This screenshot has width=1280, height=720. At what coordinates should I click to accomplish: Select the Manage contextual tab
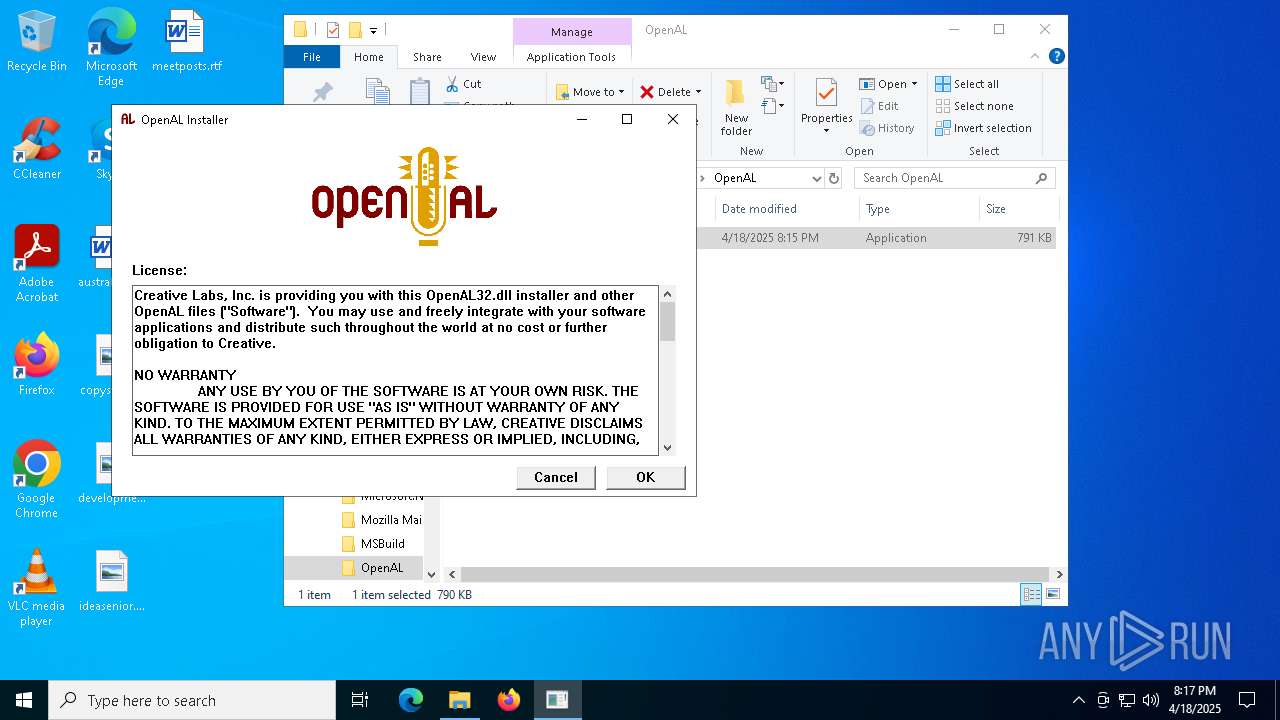572,32
